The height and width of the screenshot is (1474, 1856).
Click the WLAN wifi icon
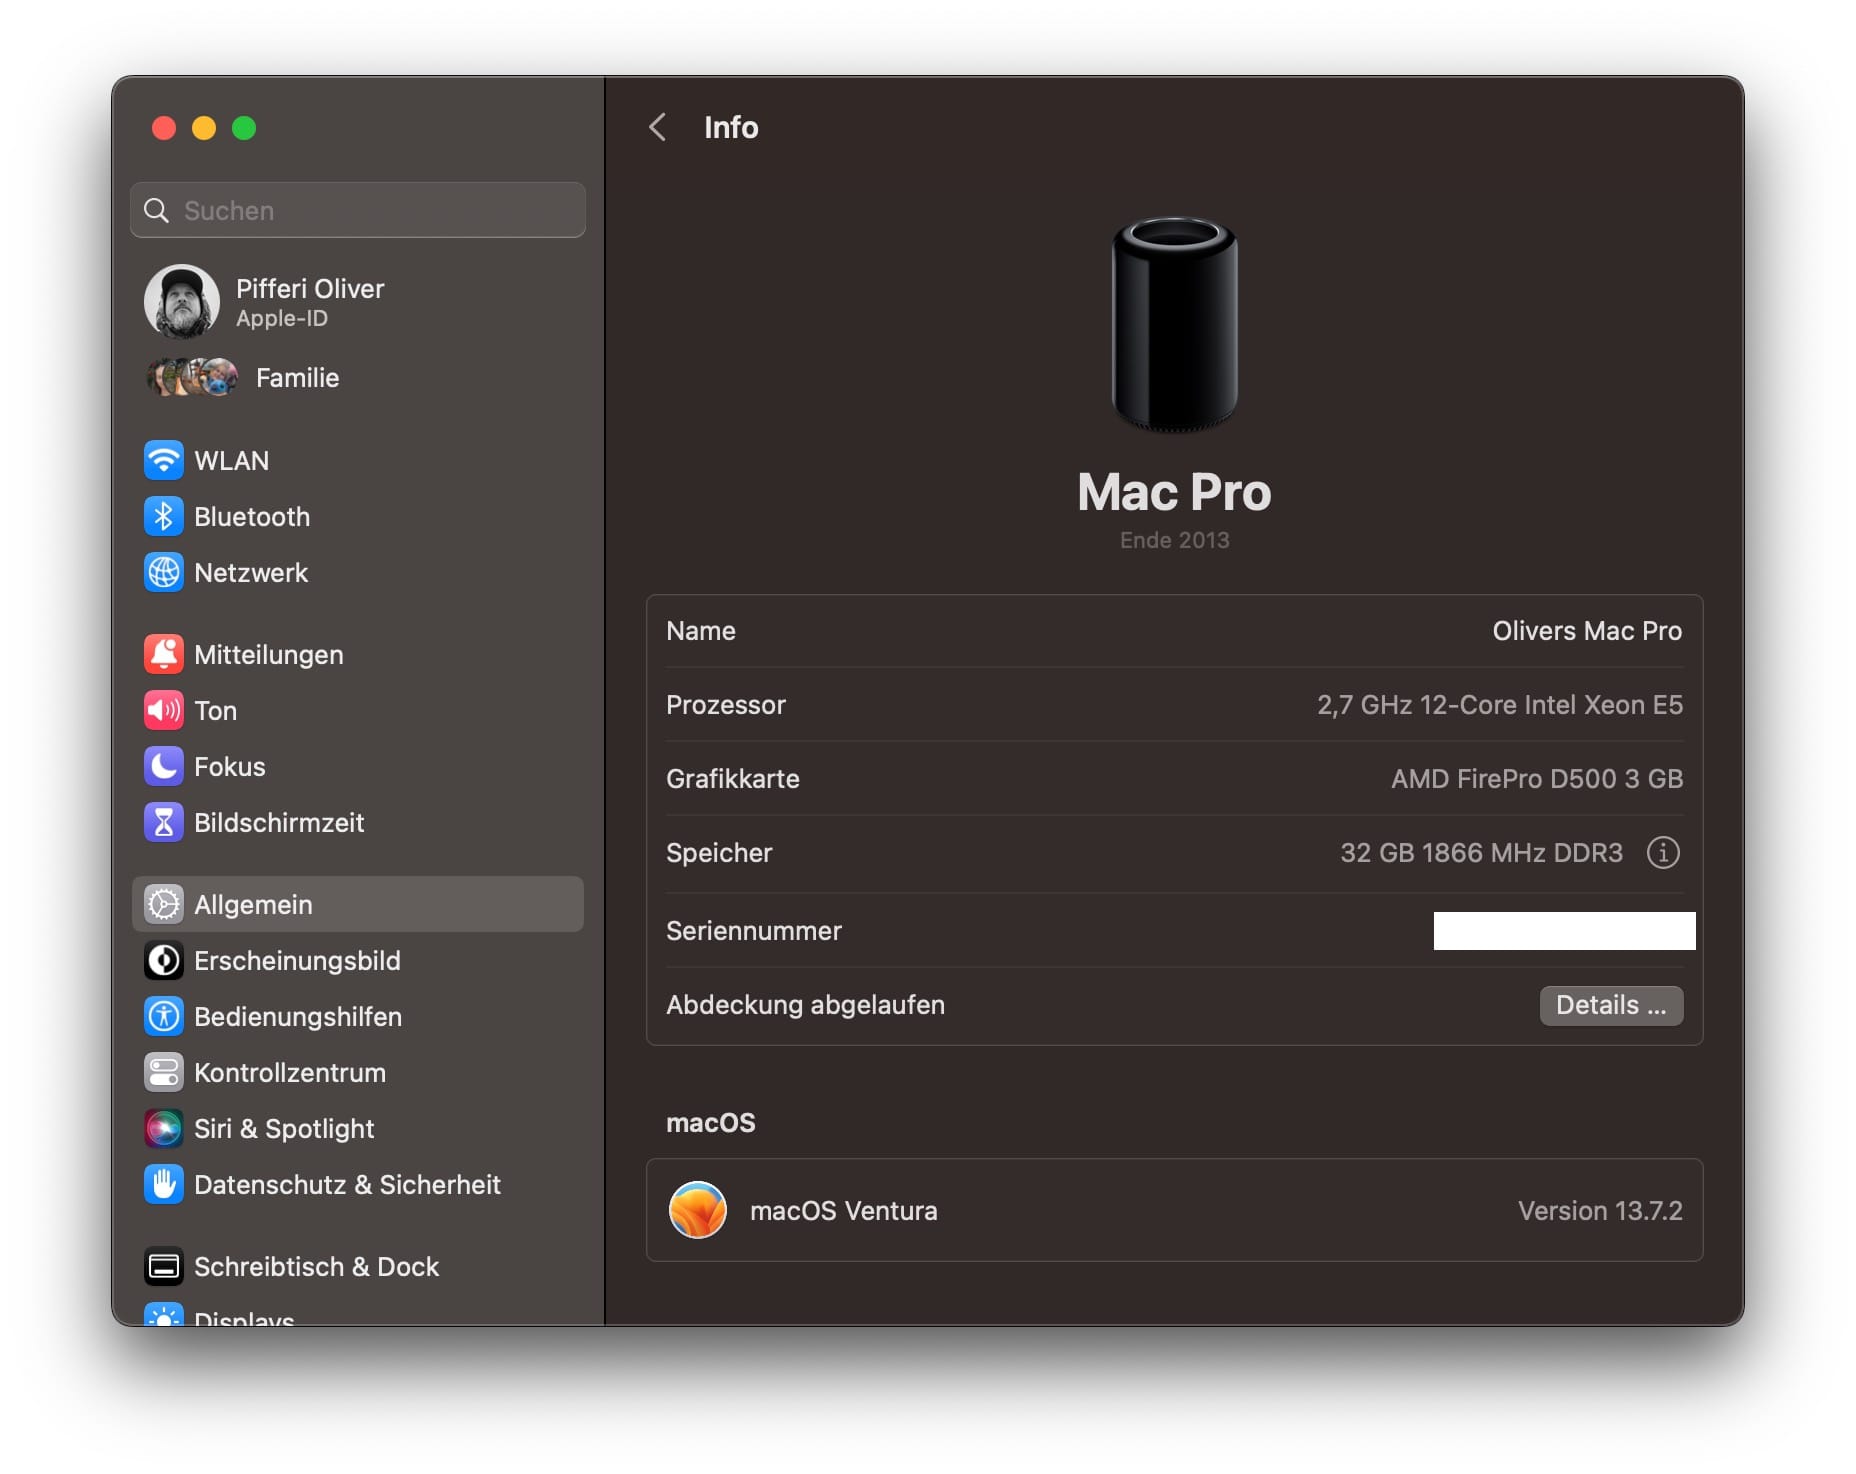pos(164,461)
